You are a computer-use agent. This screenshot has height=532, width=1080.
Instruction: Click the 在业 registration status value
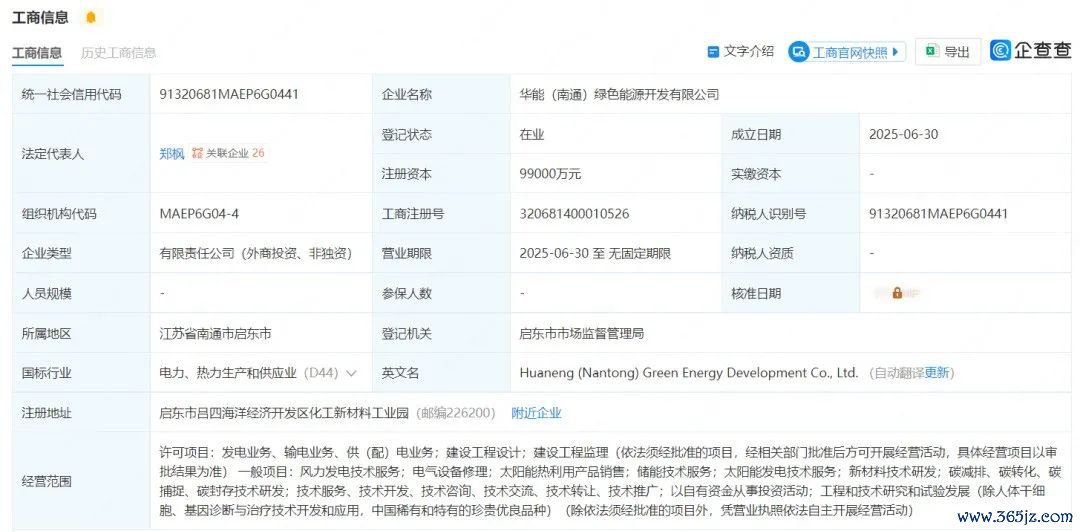(532, 134)
